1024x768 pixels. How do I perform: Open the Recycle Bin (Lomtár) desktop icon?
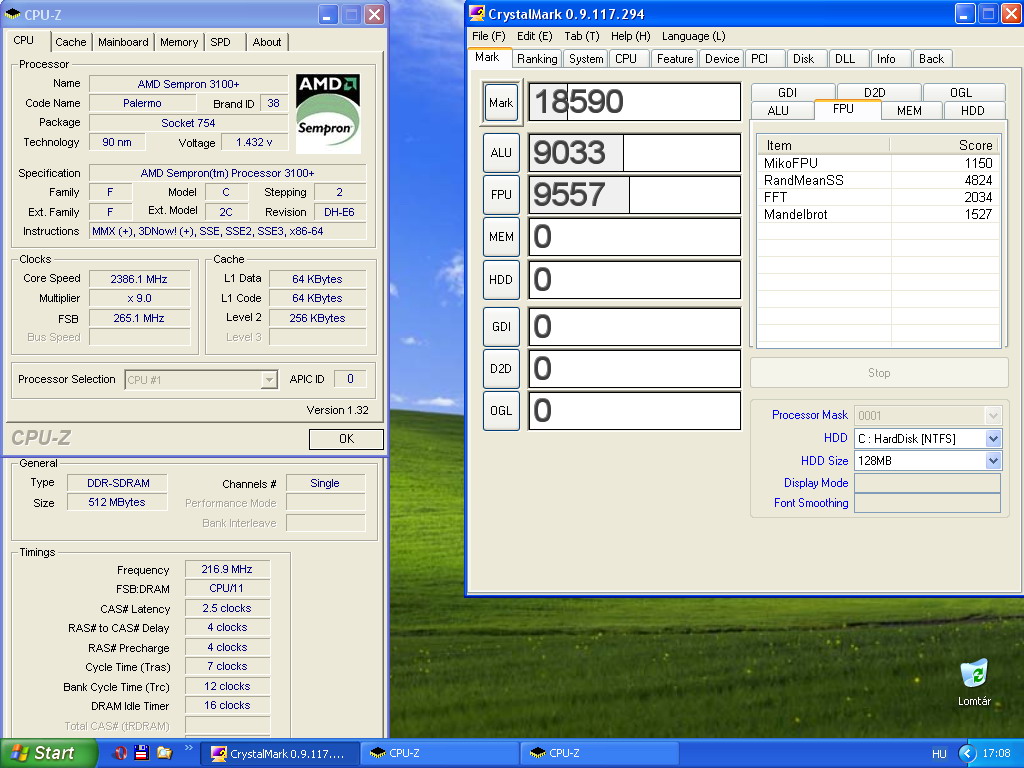pyautogui.click(x=974, y=682)
